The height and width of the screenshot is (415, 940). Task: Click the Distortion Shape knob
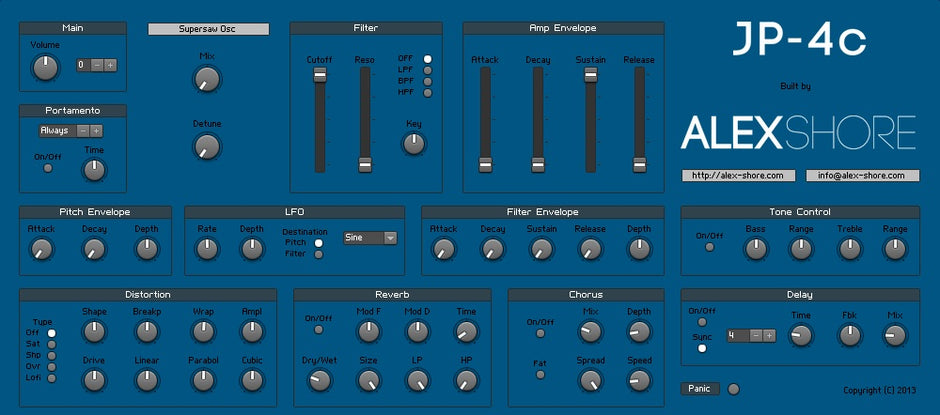94,331
